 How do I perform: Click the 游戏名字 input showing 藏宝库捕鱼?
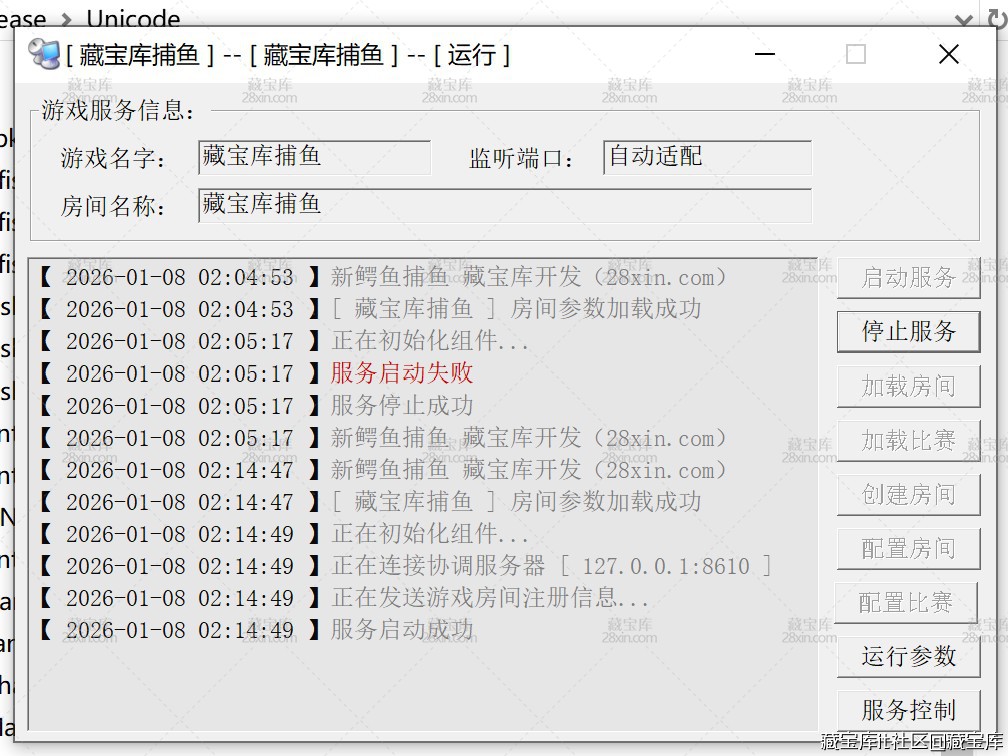point(313,157)
